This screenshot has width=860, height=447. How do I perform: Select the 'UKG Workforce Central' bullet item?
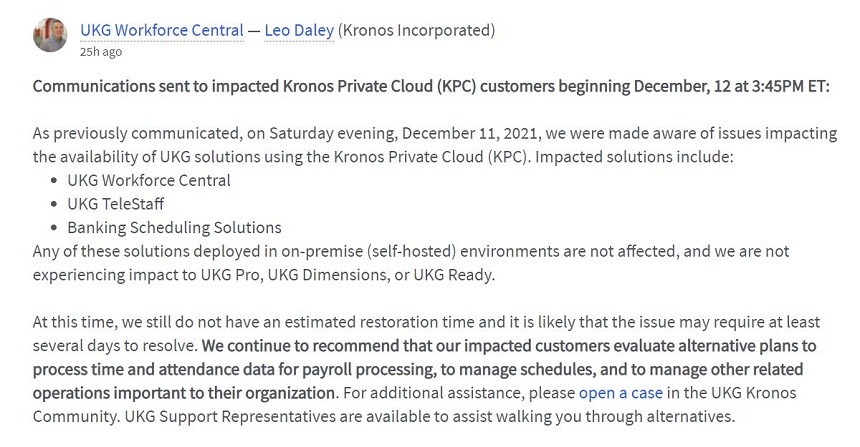click(149, 180)
